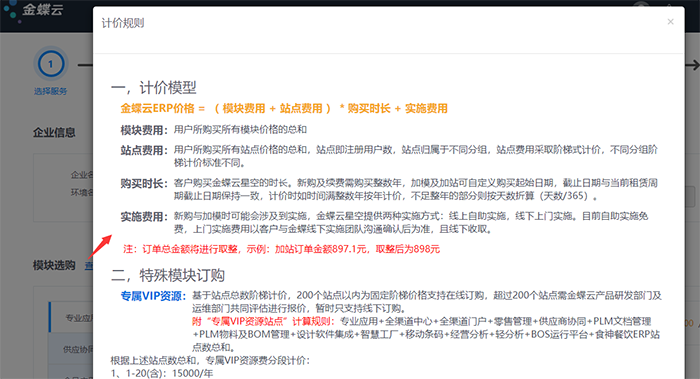Click the text 用户所购买所有模块价格的总和
The width and height of the screenshot is (700, 379).
[x=240, y=130]
